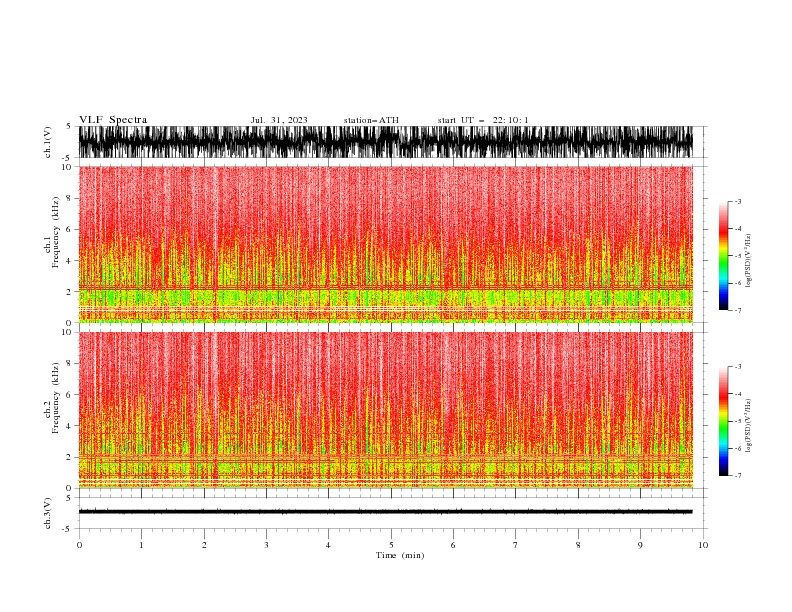Click the ch.2 spectrogram color scale bar

pyautogui.click(x=723, y=421)
